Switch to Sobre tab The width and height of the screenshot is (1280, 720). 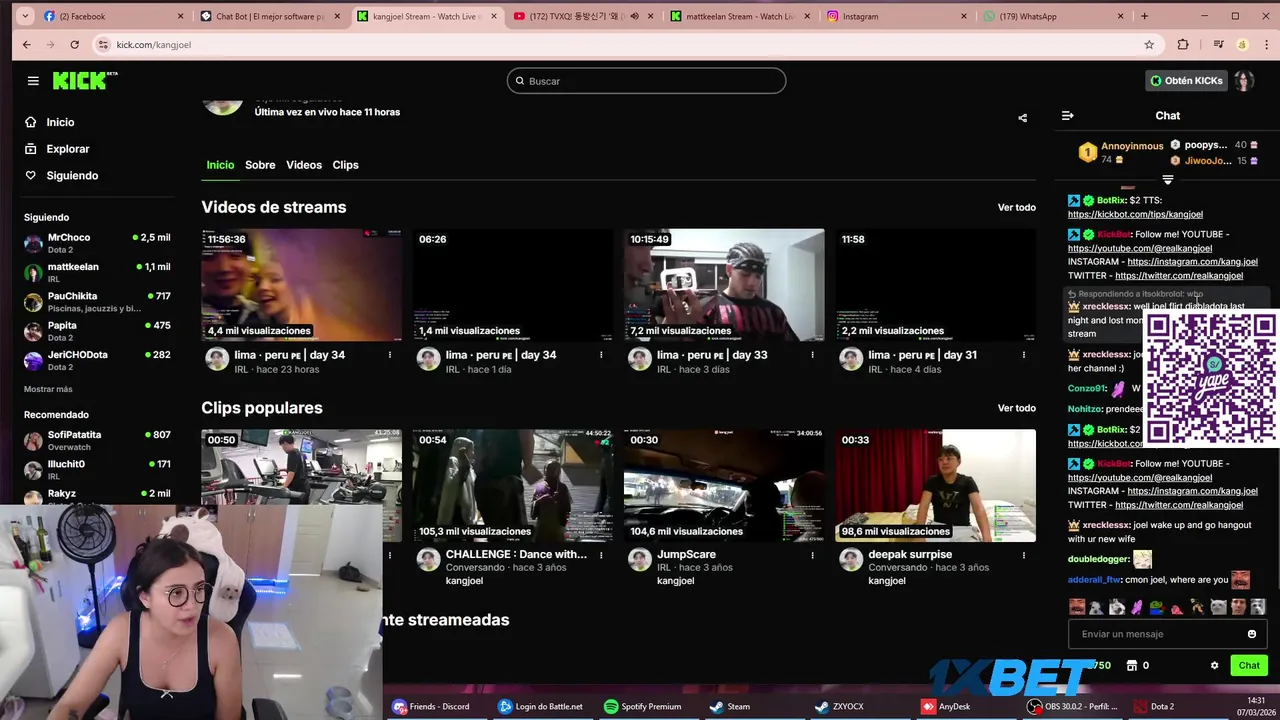point(260,165)
